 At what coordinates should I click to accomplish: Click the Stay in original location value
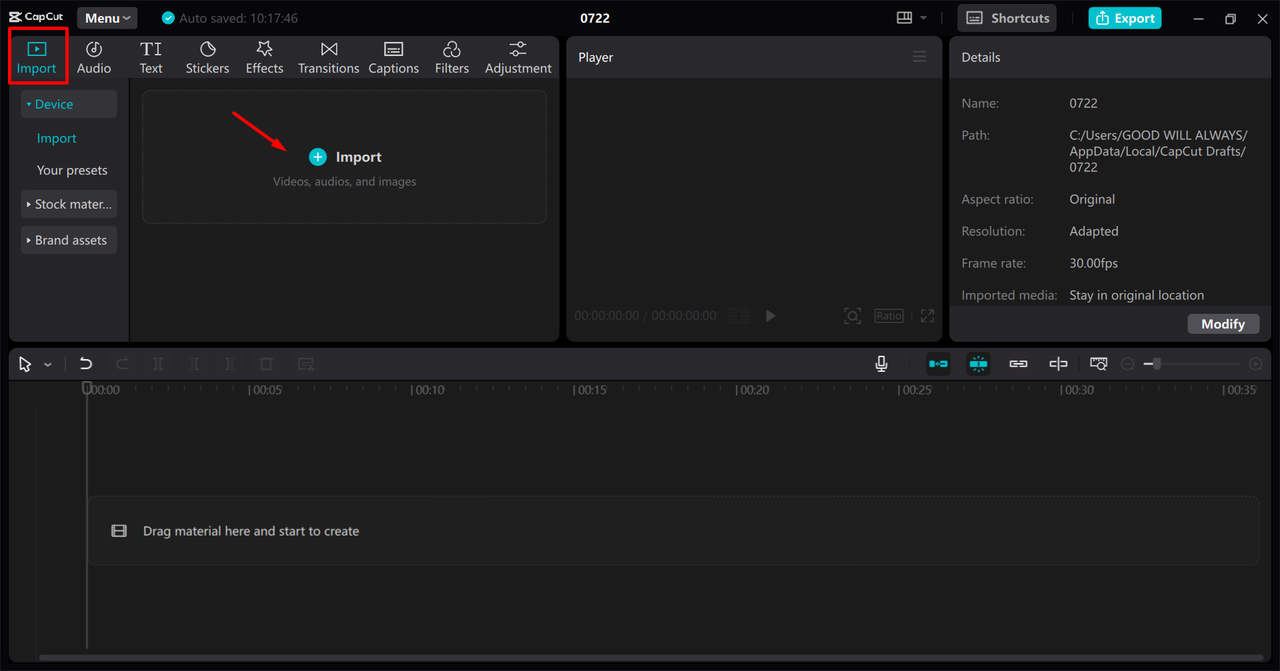[x=1136, y=295]
